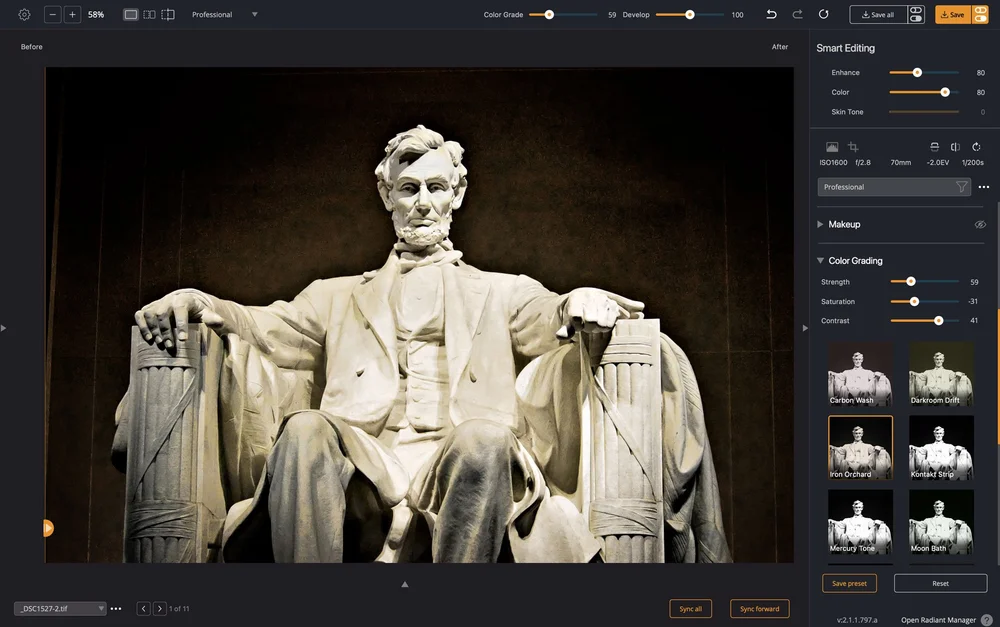Open the _DSC1527-2.tif file dropdown

click(x=60, y=609)
